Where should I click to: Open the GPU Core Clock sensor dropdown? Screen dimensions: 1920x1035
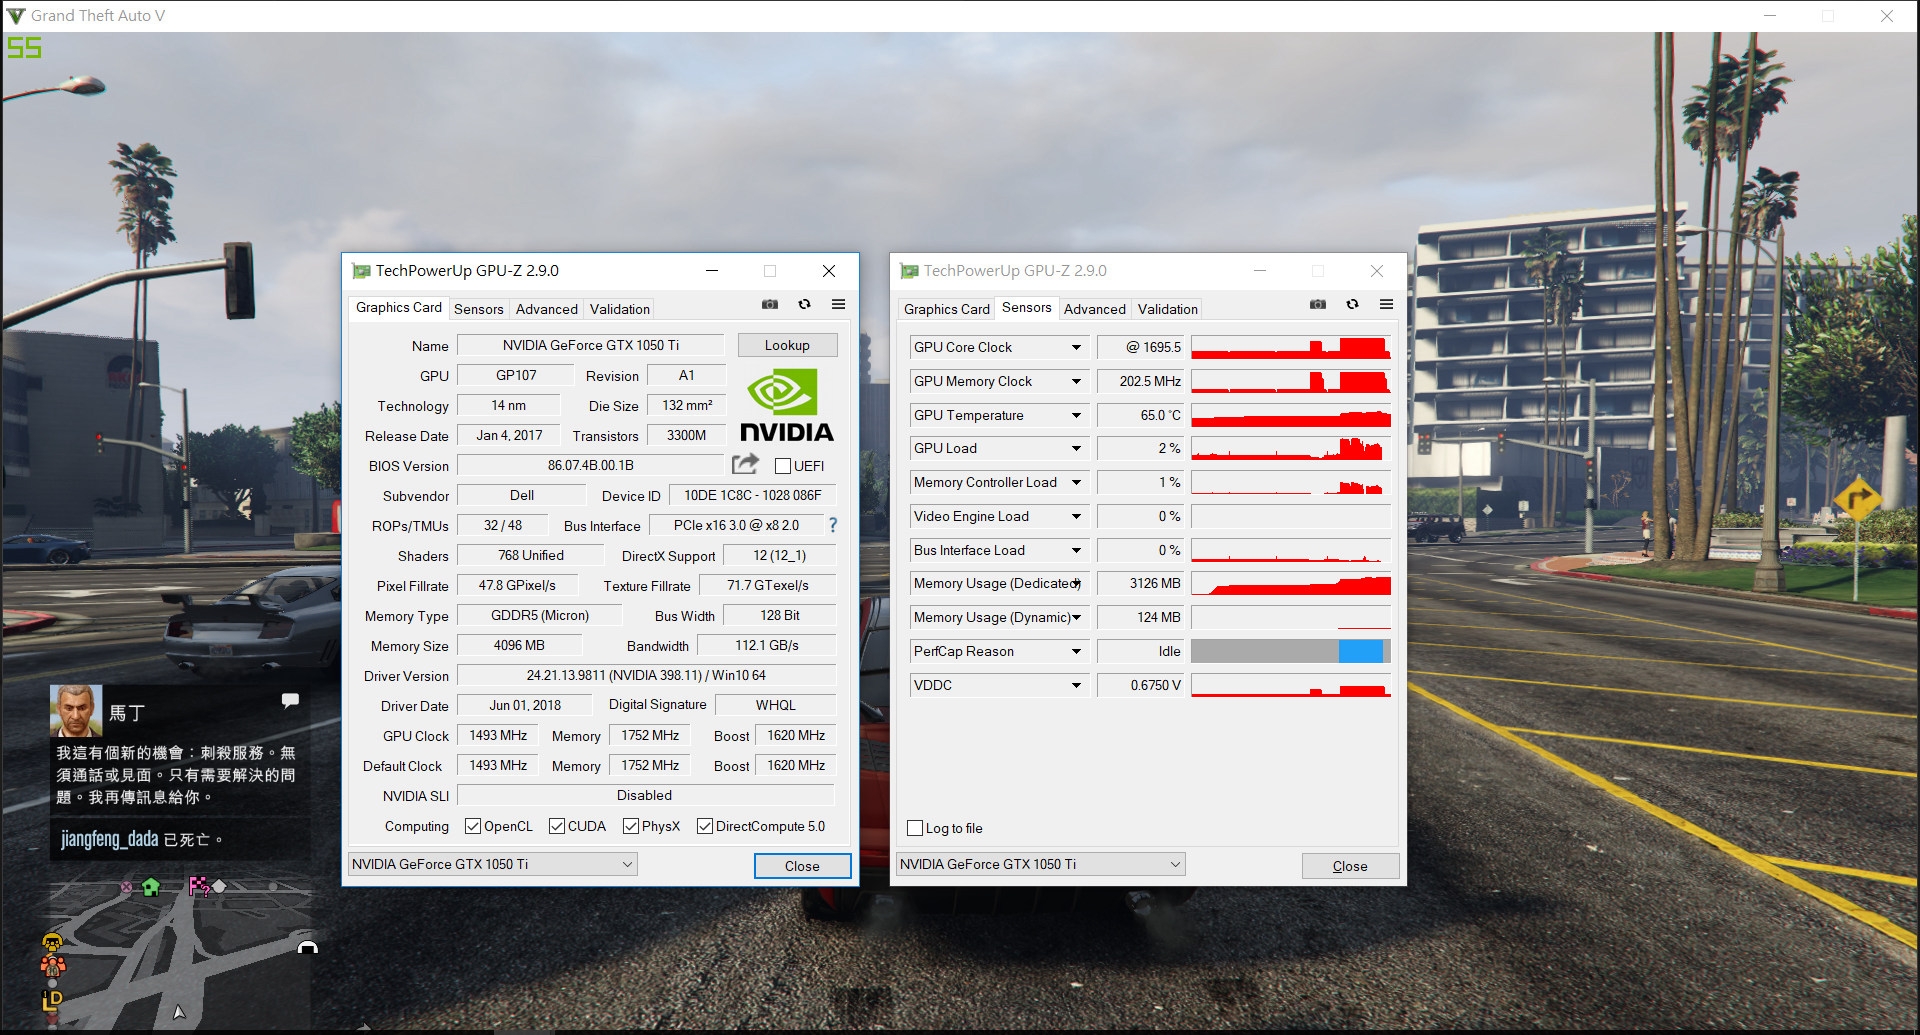click(1076, 348)
